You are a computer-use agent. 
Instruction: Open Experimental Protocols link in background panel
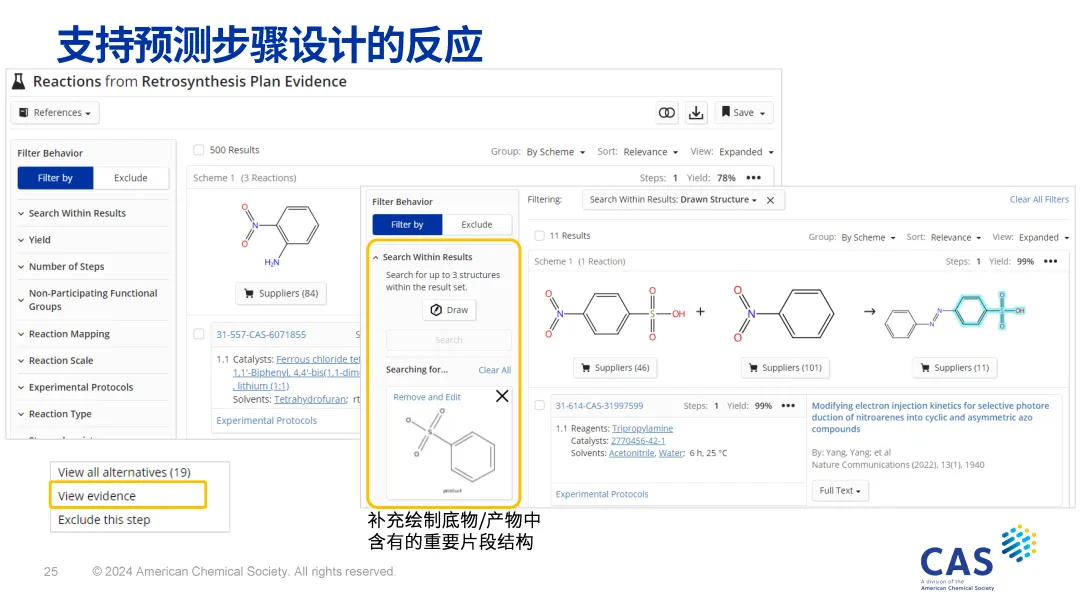[267, 421]
